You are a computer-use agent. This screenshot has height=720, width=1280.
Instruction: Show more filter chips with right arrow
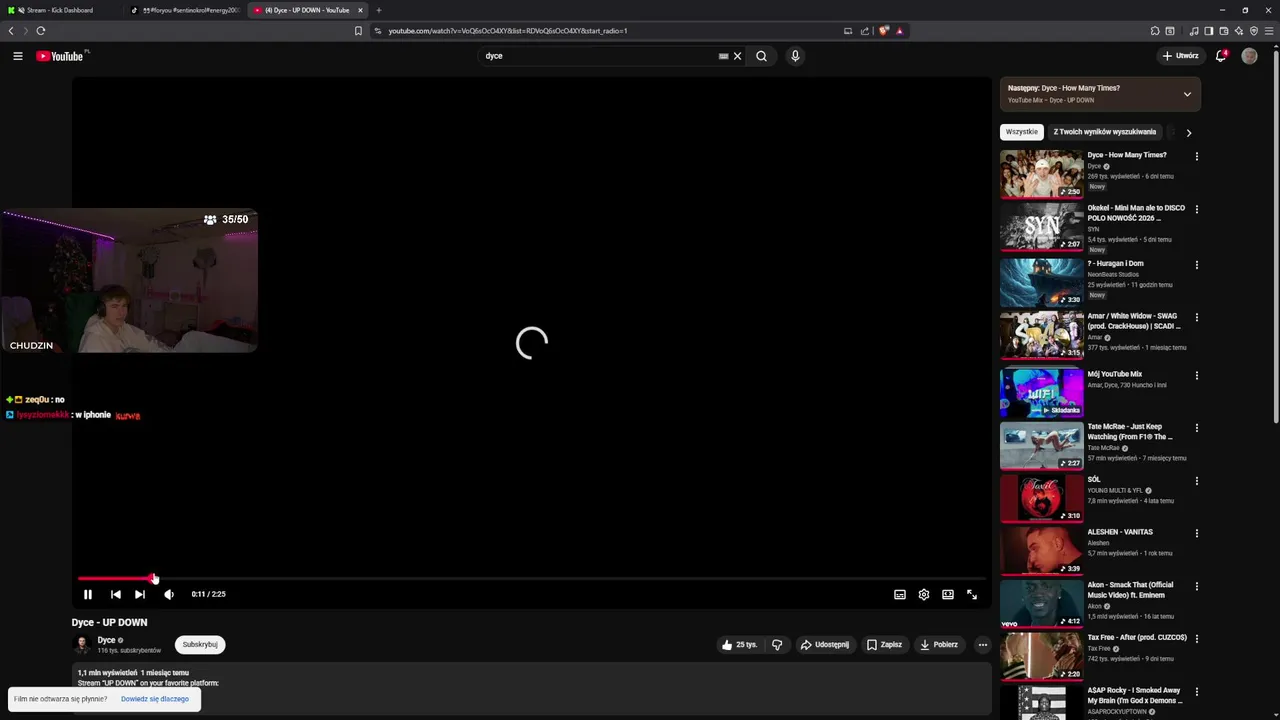point(1188,132)
